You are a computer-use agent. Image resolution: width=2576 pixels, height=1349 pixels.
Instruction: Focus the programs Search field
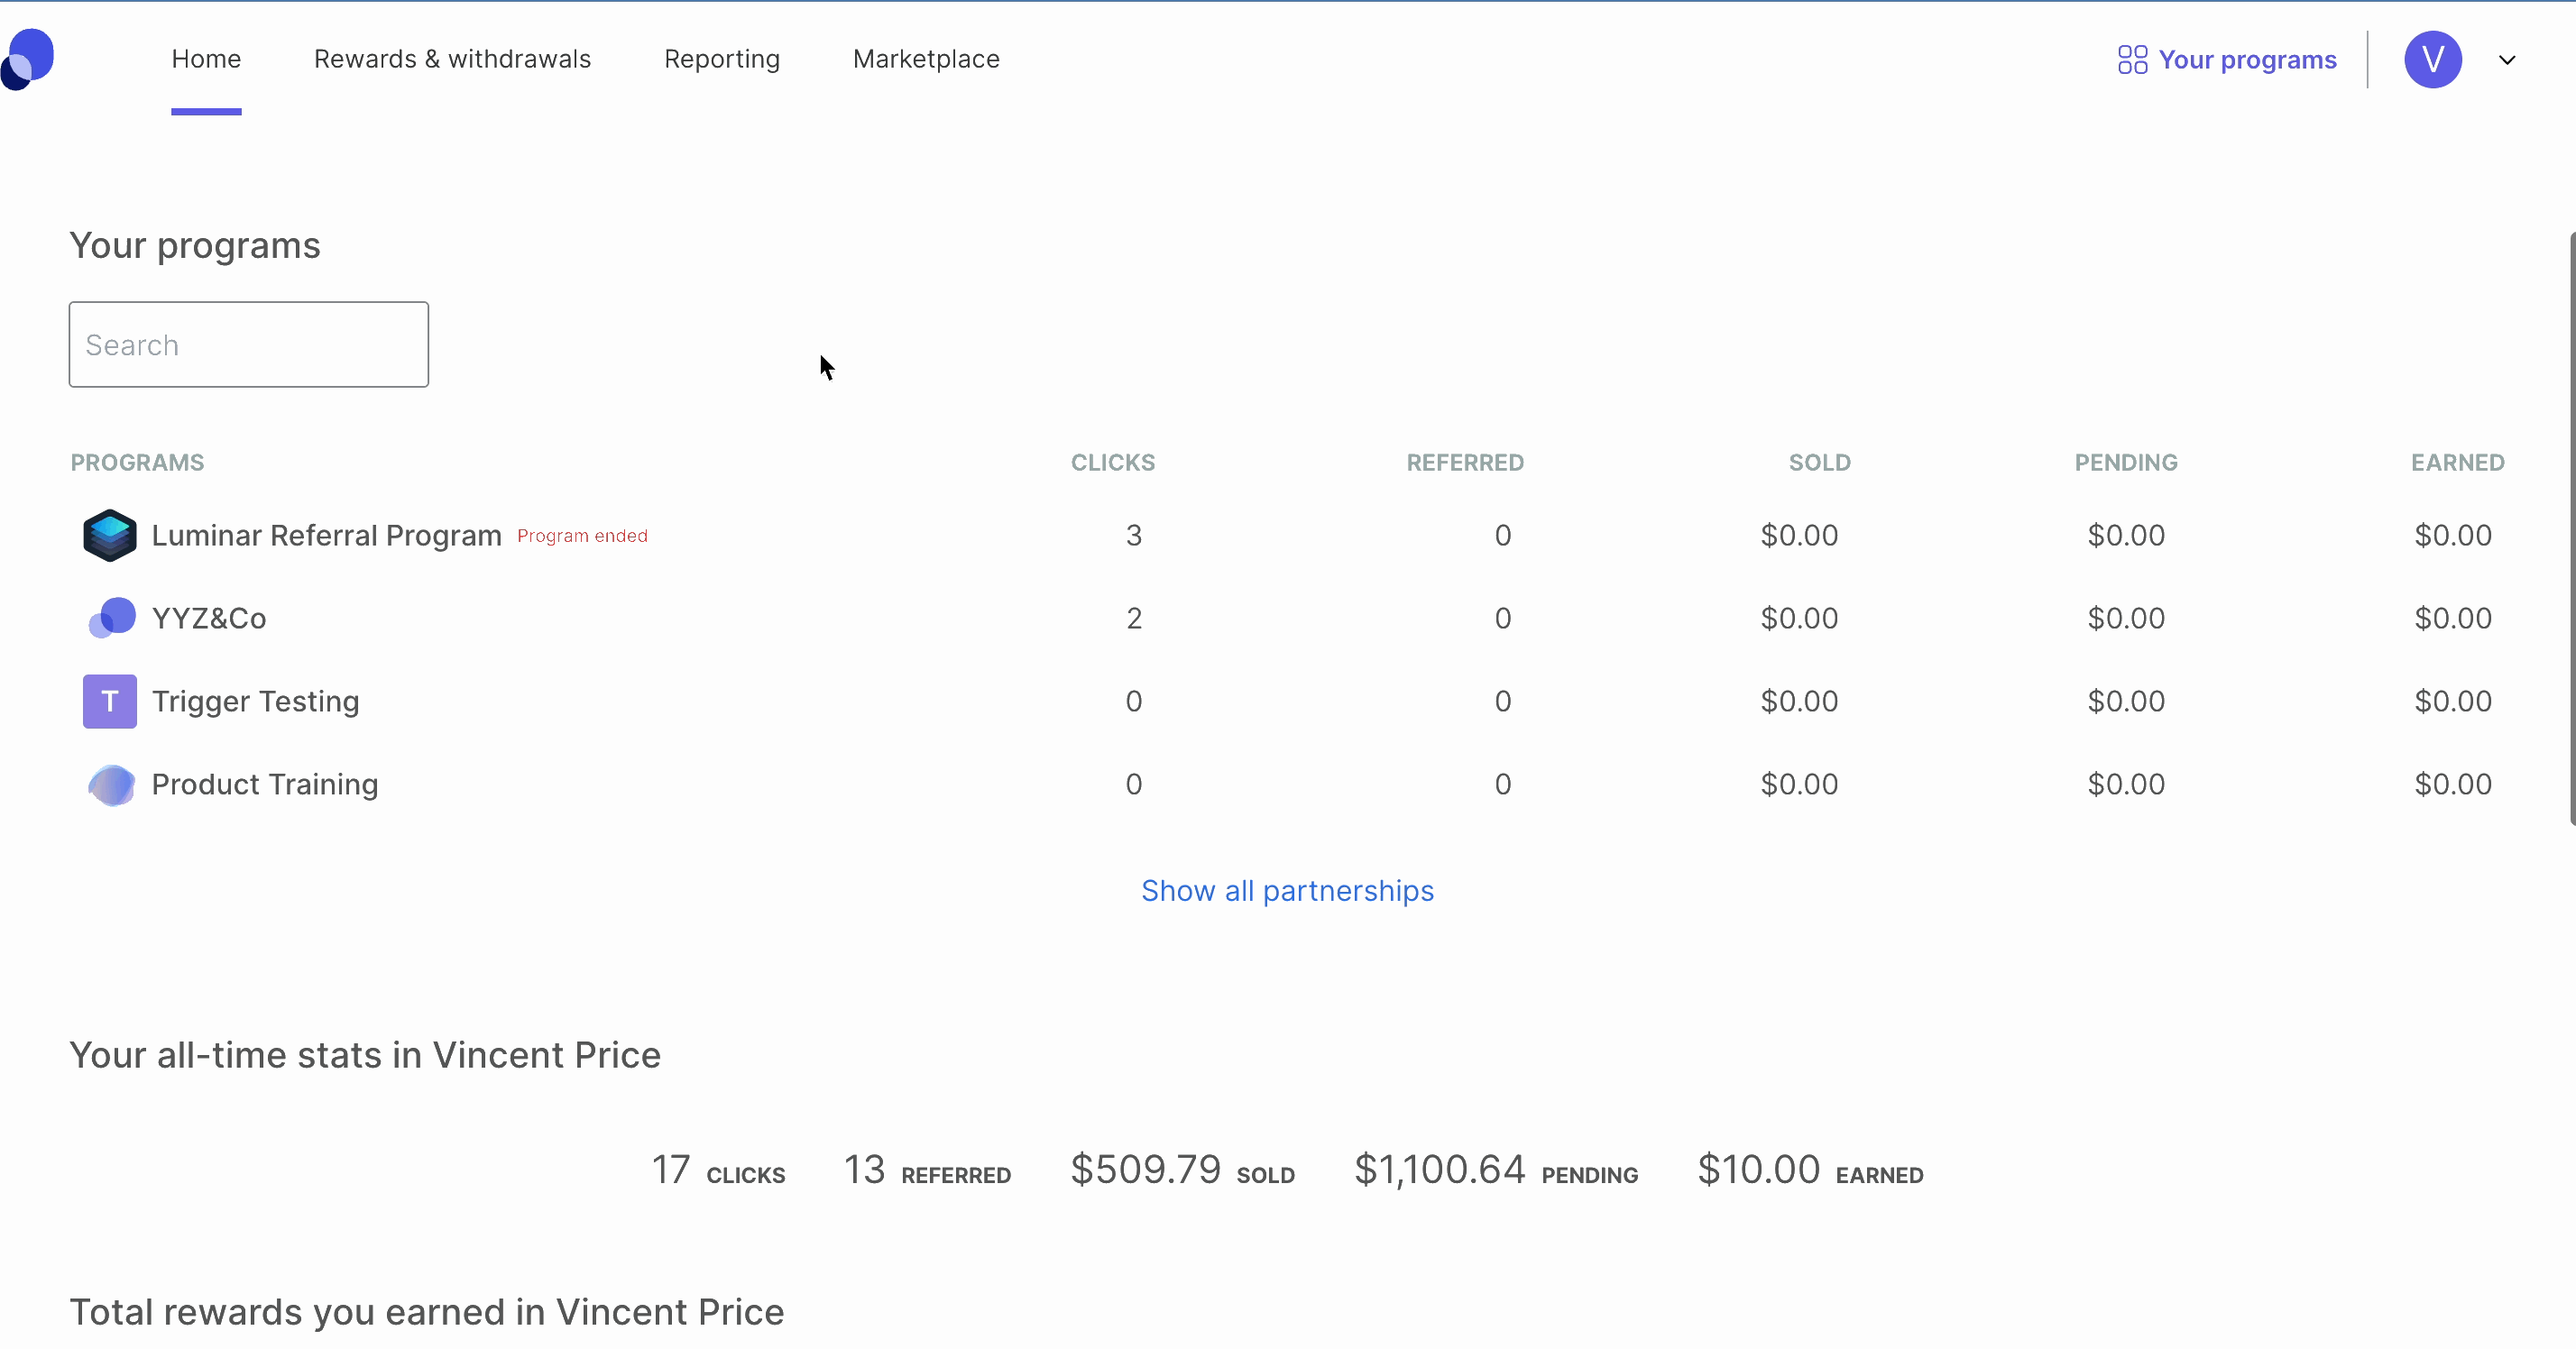coord(249,345)
